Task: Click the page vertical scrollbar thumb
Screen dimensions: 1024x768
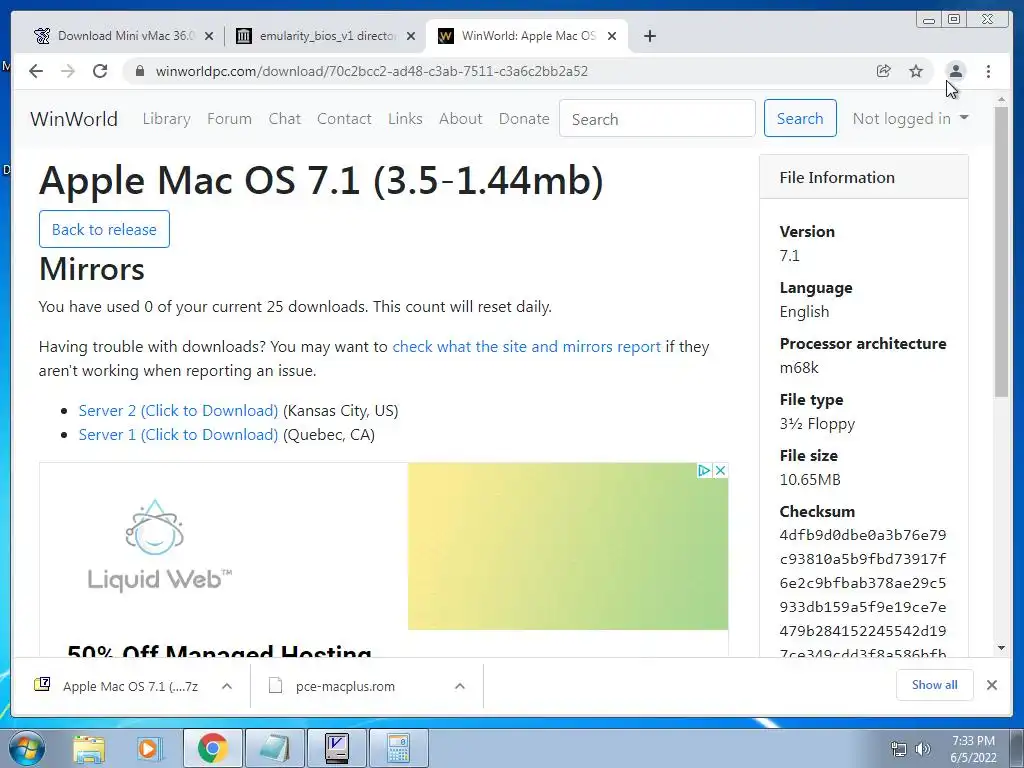Action: pyautogui.click(x=1001, y=251)
